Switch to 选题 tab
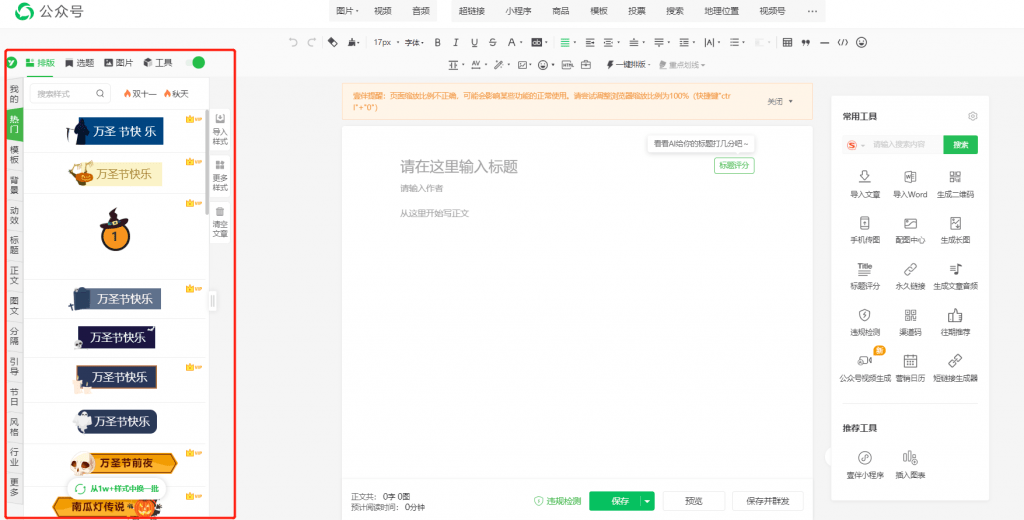 [80, 63]
